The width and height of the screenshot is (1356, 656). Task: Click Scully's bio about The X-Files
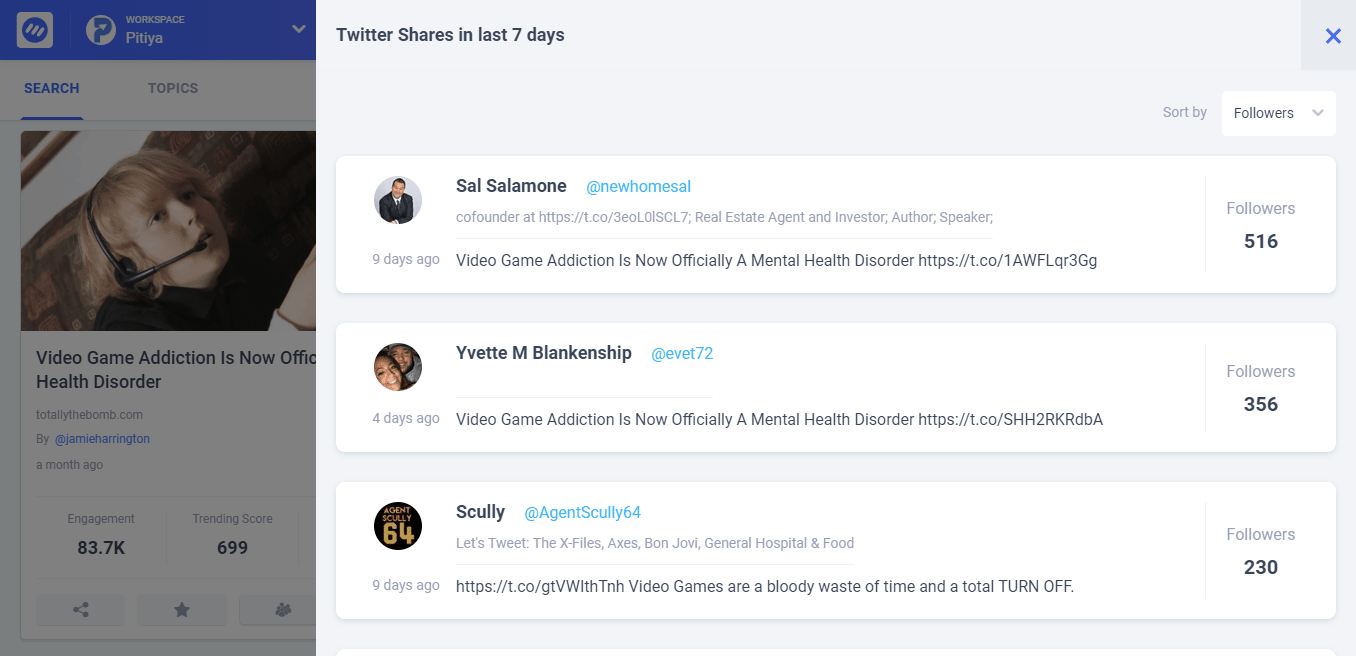pyautogui.click(x=655, y=543)
